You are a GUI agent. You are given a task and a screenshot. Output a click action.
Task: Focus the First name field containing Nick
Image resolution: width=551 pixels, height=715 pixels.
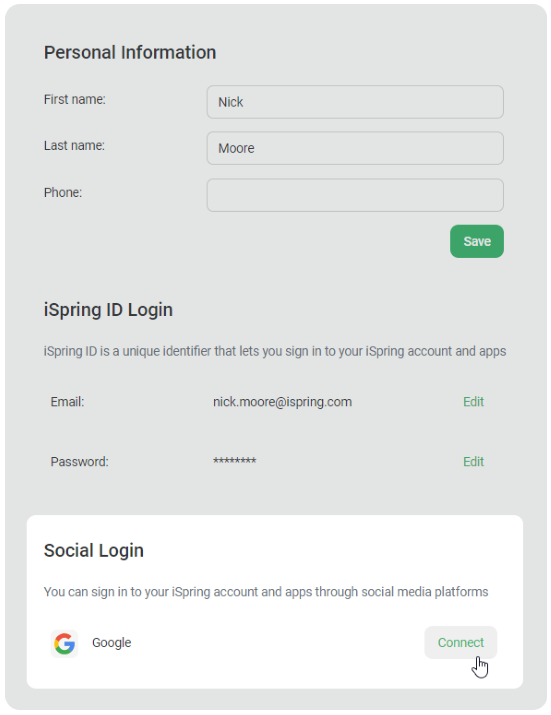355,102
